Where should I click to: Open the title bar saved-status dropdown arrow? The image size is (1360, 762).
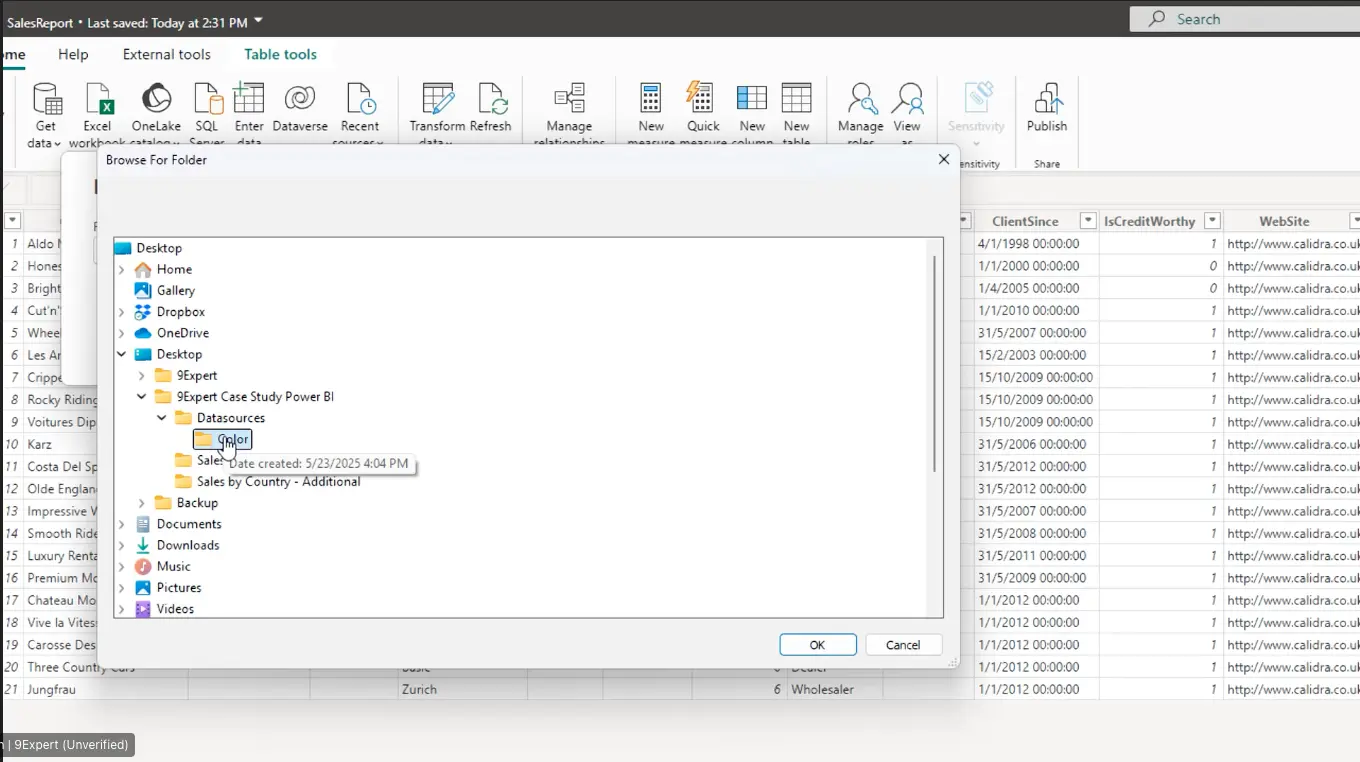259,20
